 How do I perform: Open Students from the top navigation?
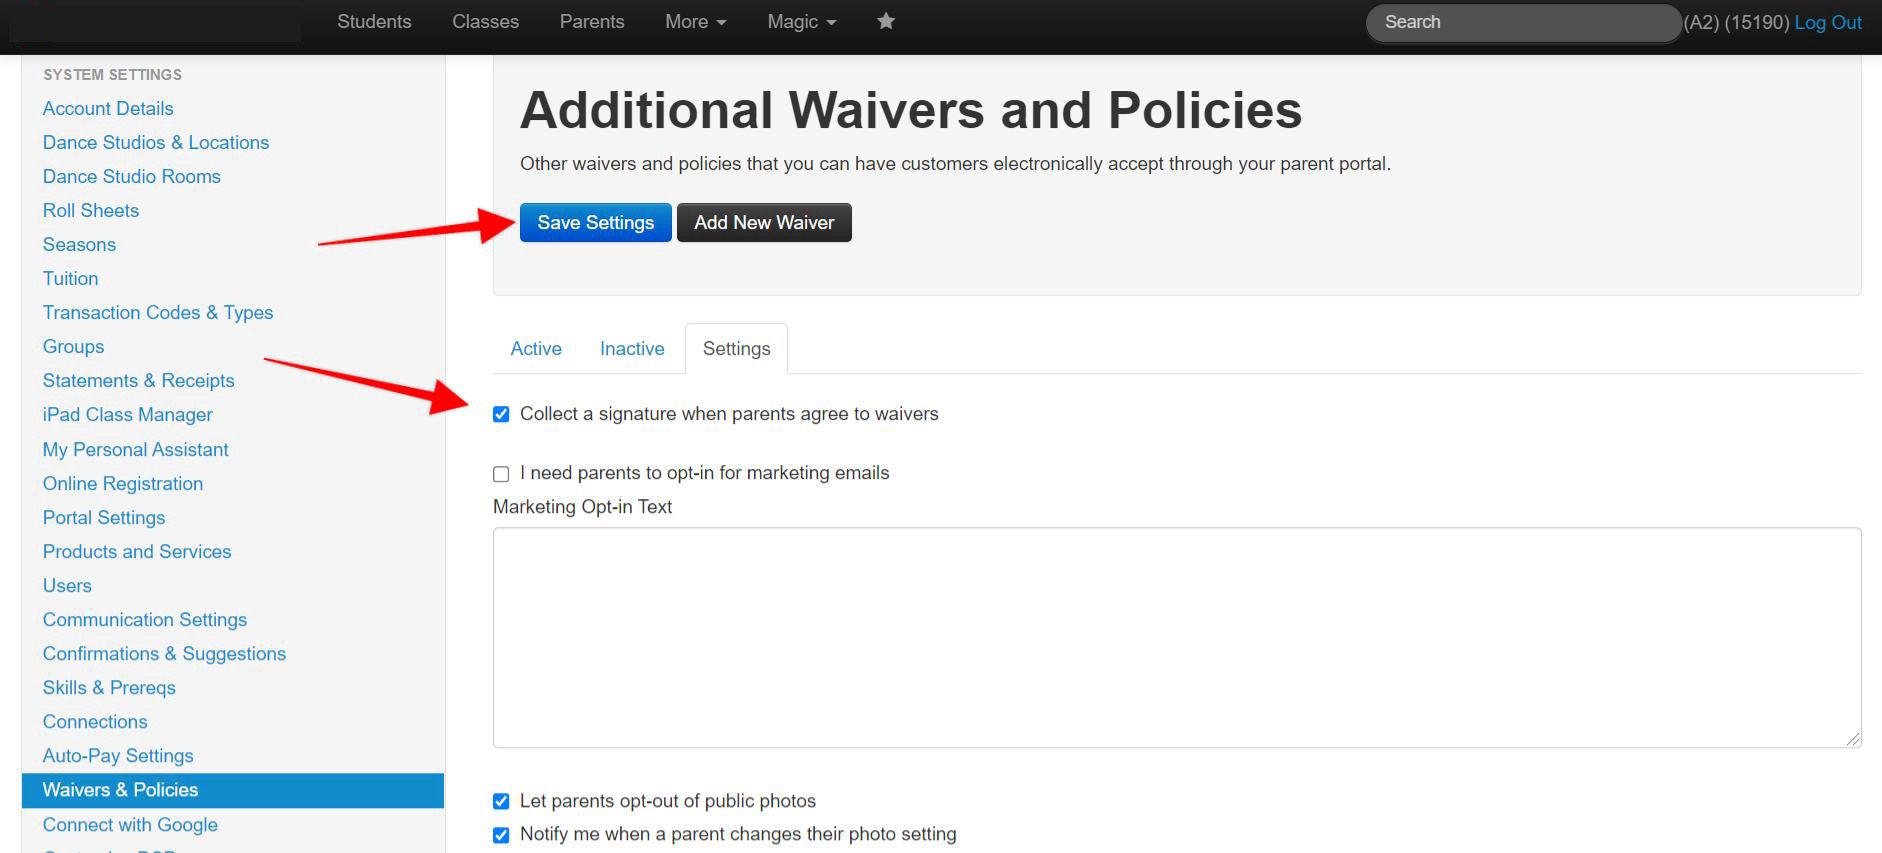coord(374,22)
